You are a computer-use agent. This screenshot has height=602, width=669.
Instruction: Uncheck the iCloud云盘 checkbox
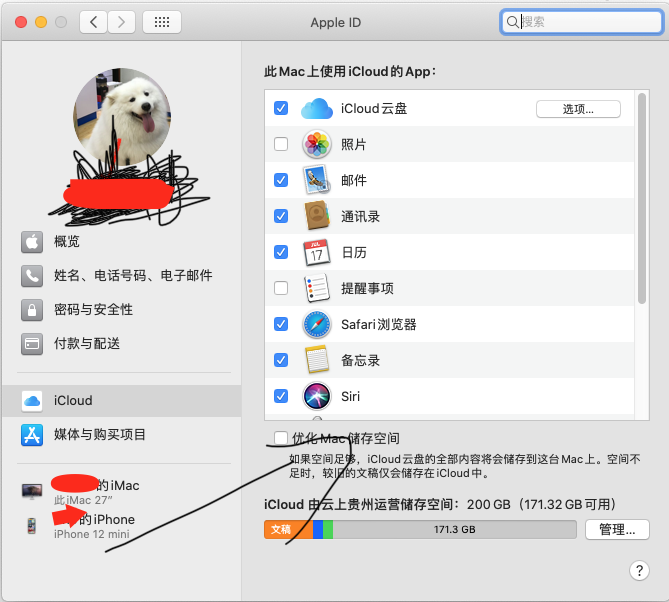[281, 108]
